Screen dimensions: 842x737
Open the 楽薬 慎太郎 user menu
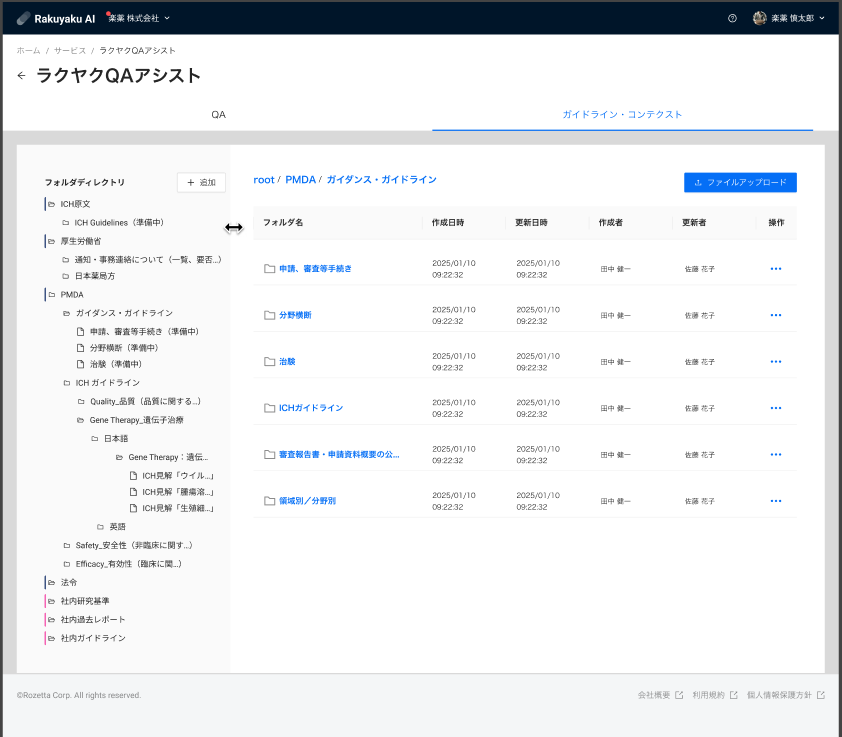[x=788, y=18]
